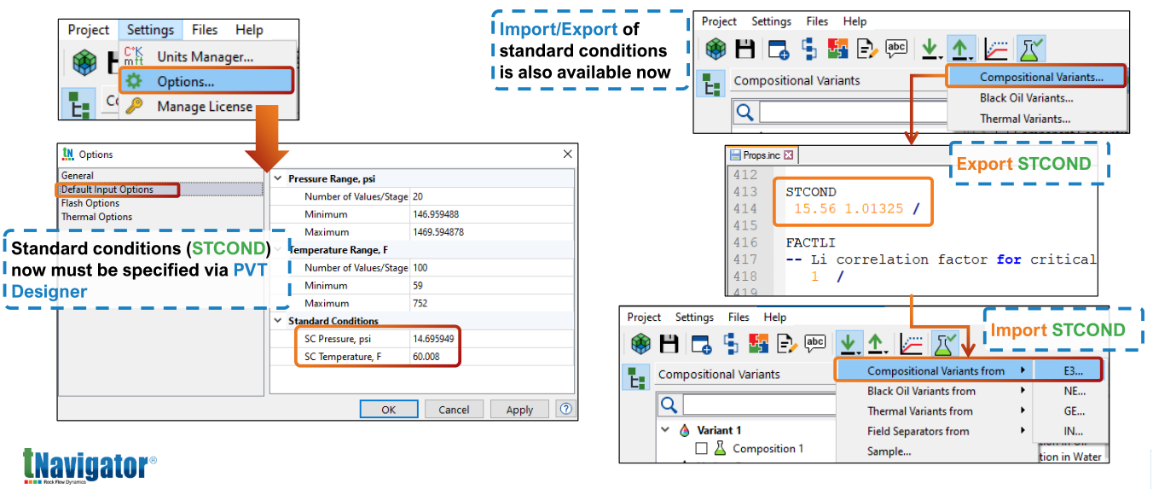
Task: Click the abc speech bubble icon in import-menu window
Action: coord(815,342)
